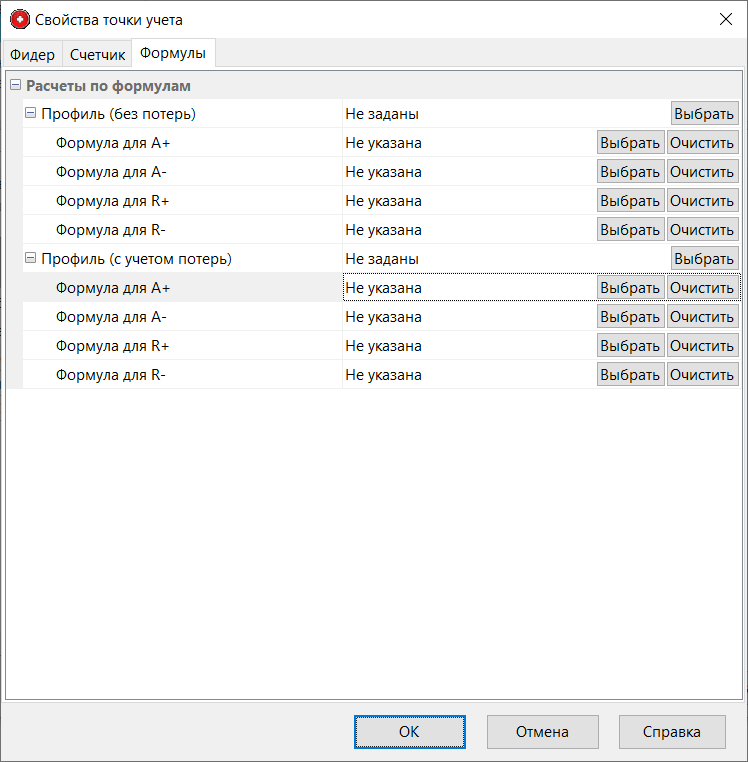Cancel changes with the Отмена button
748x762 pixels.
[x=542, y=731]
